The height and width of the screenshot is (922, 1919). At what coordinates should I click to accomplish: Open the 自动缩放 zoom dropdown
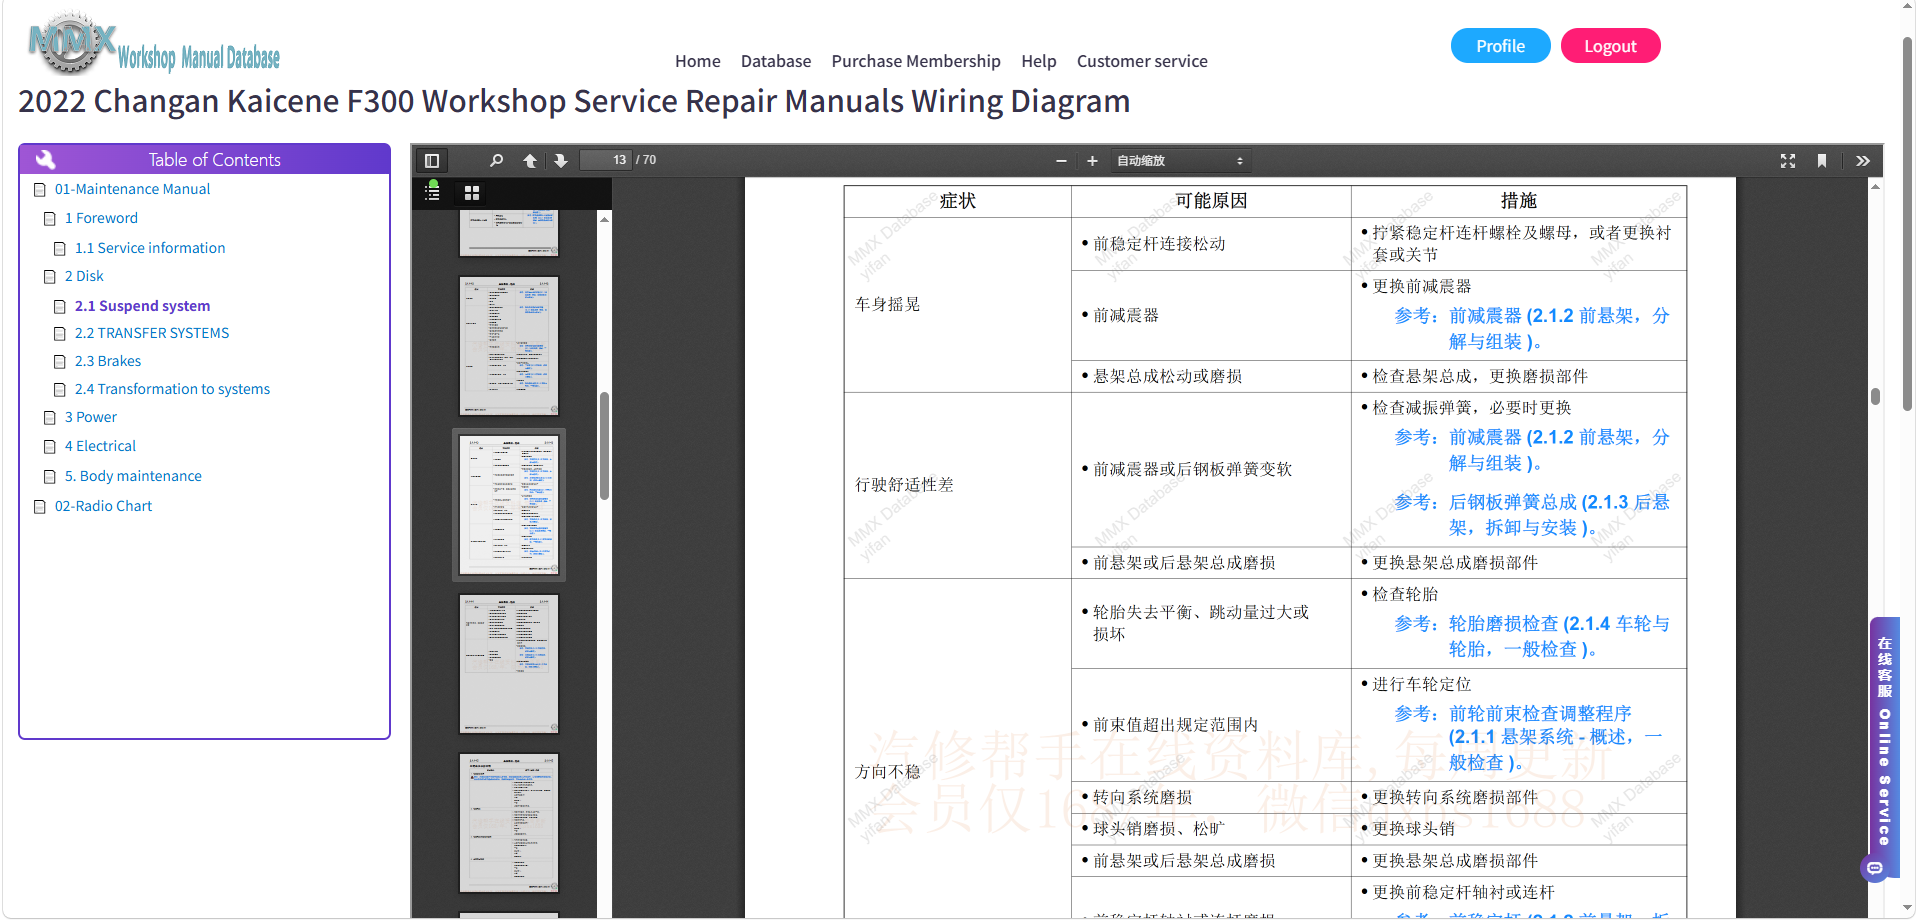pos(1180,161)
